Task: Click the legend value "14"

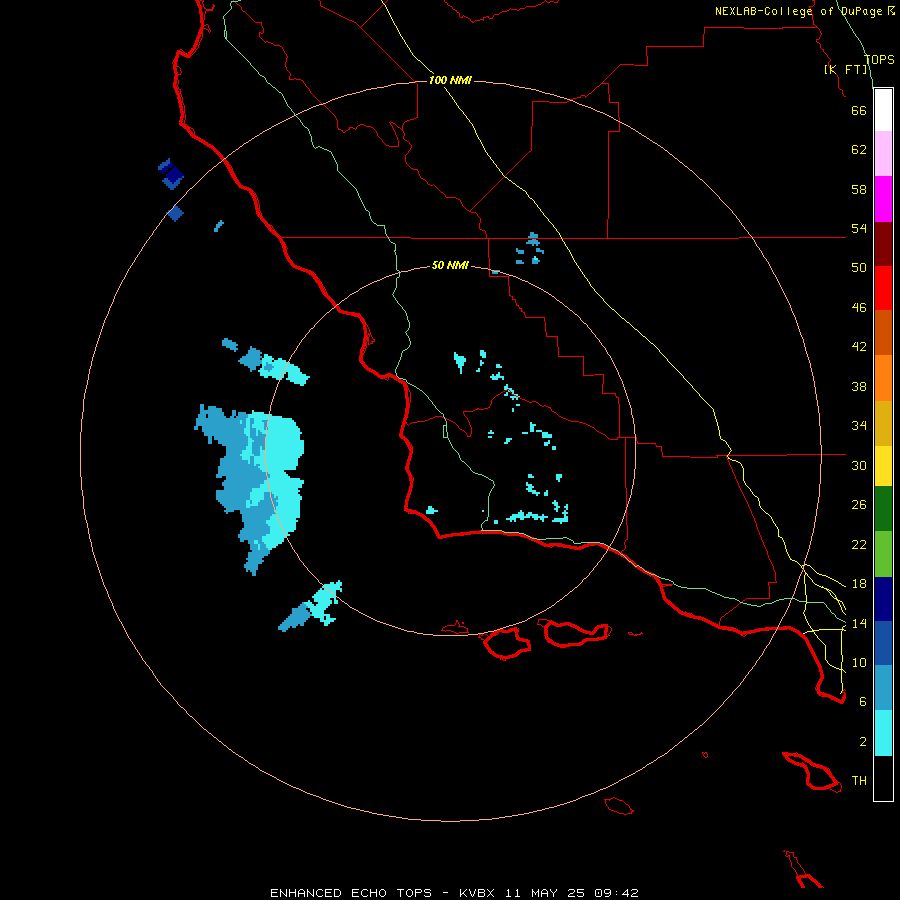Action: (x=859, y=623)
